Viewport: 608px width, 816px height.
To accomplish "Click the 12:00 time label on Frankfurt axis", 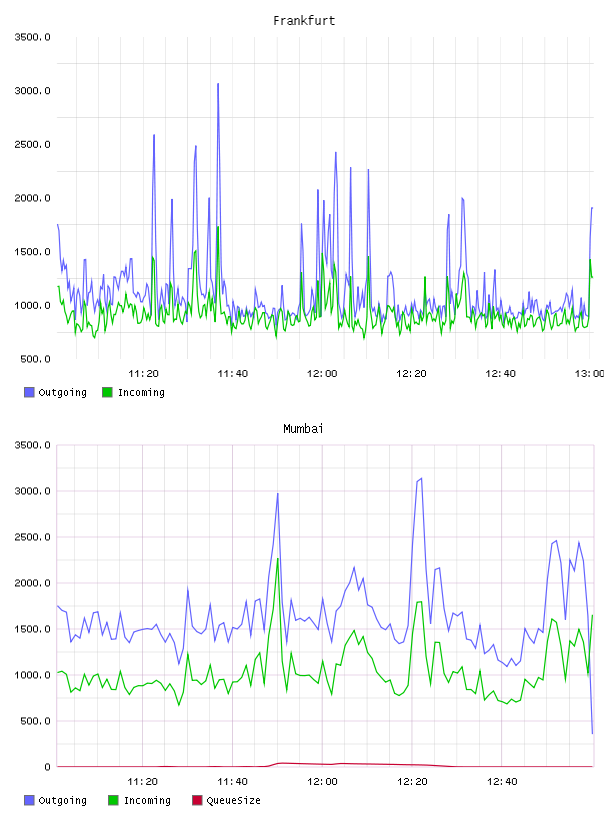I will (322, 374).
